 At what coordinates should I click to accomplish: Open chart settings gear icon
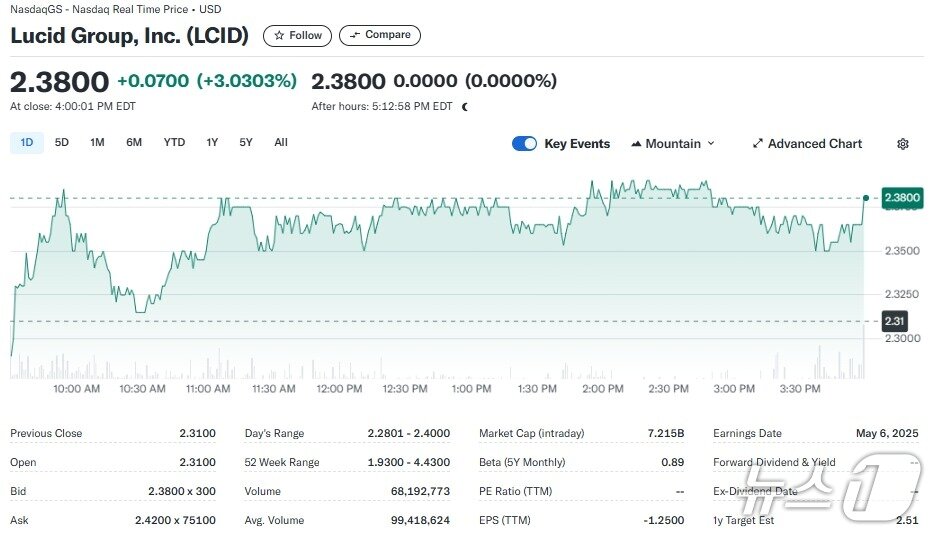coord(903,144)
